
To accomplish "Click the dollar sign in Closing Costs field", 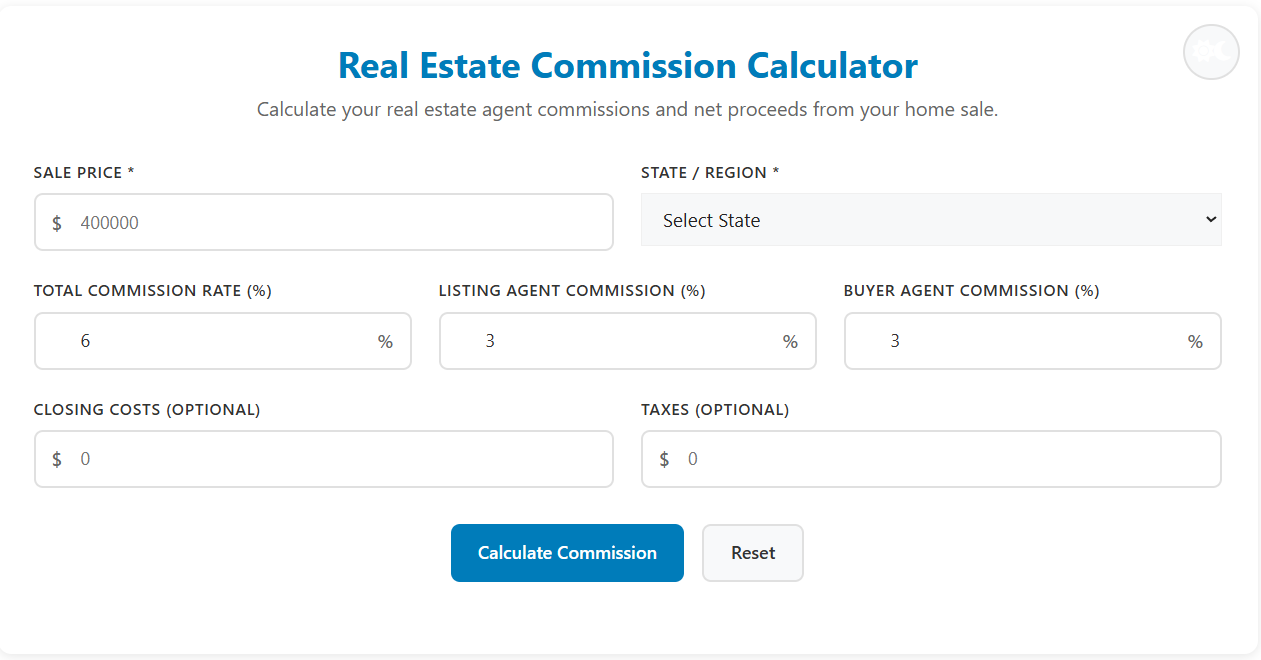I will coord(57,458).
